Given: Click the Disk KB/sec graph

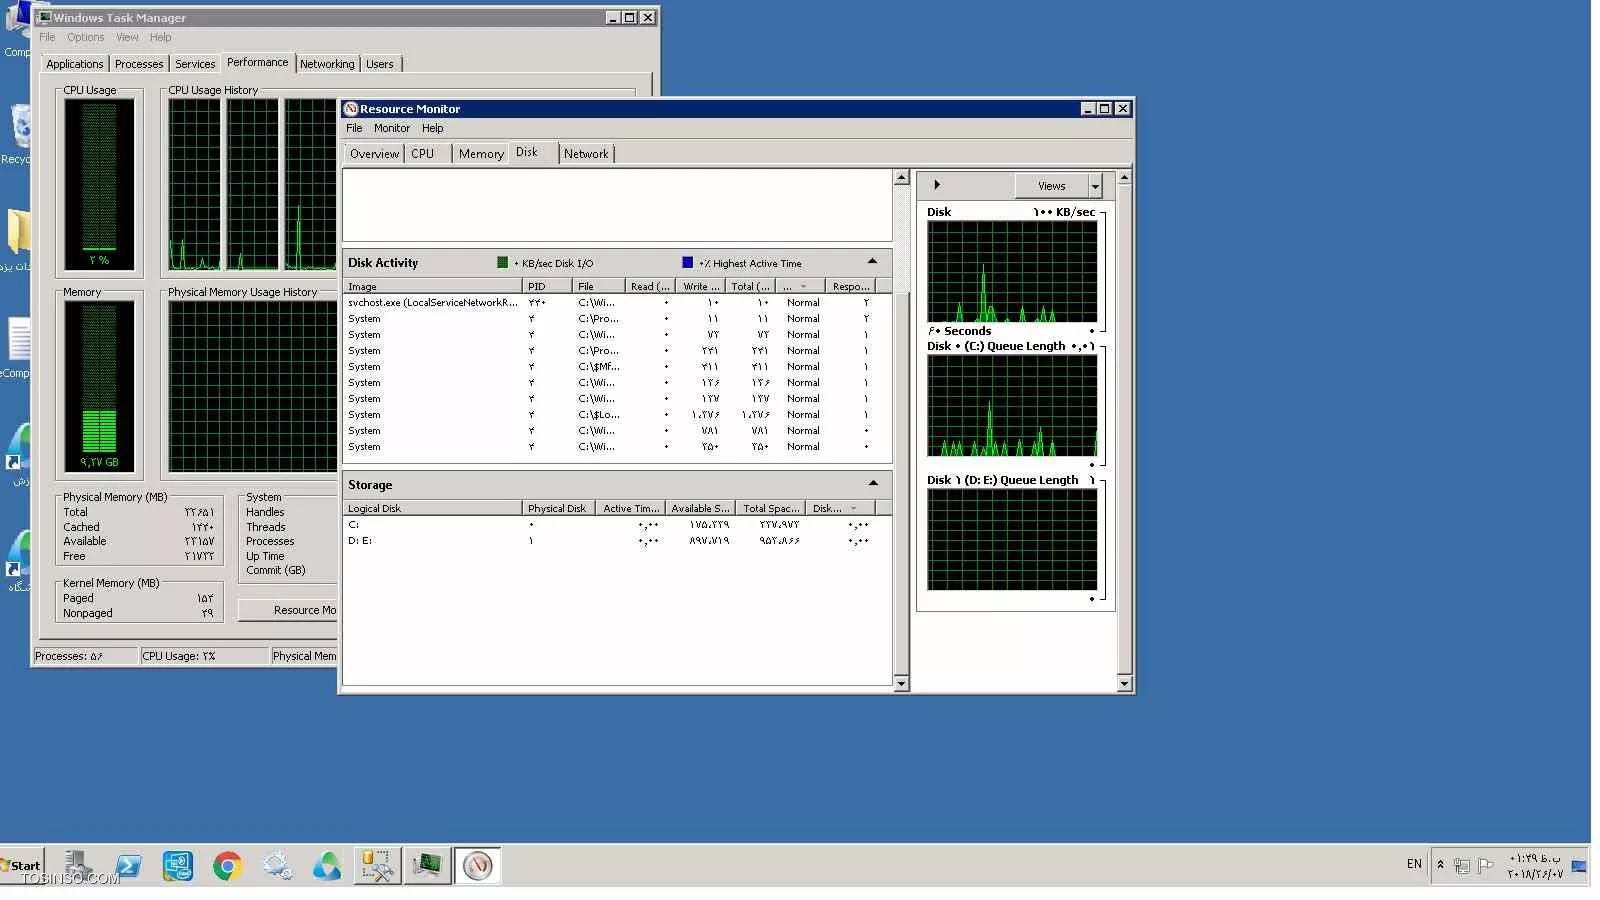Looking at the screenshot, I should click(x=1012, y=271).
